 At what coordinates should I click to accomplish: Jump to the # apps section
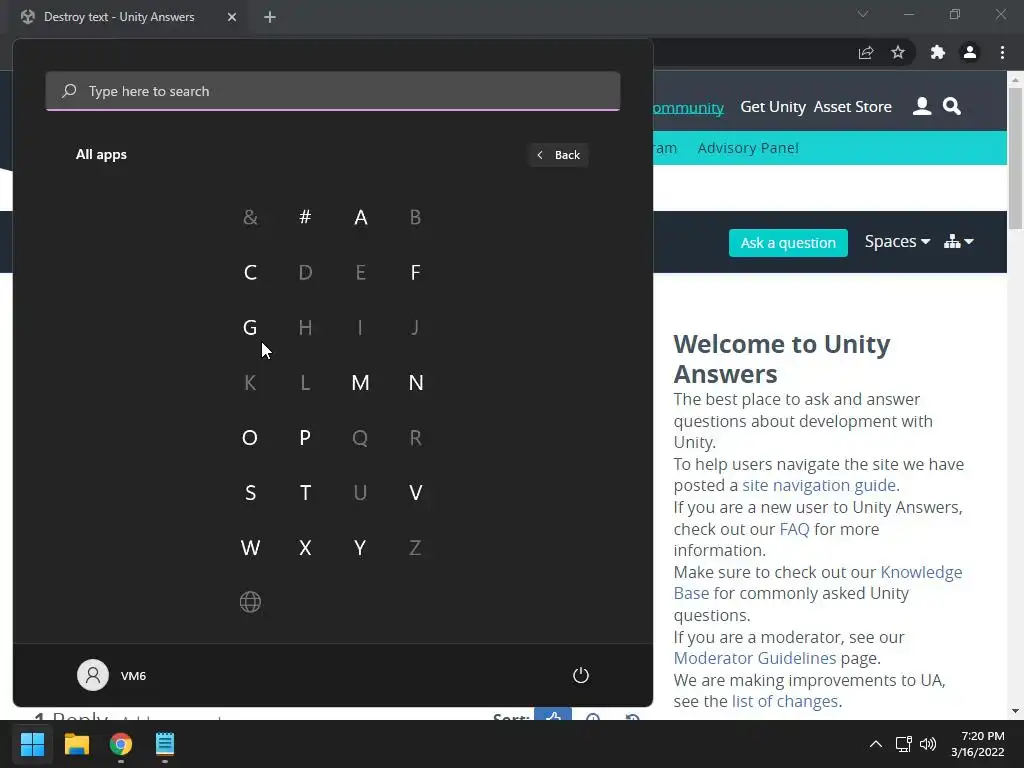(305, 217)
